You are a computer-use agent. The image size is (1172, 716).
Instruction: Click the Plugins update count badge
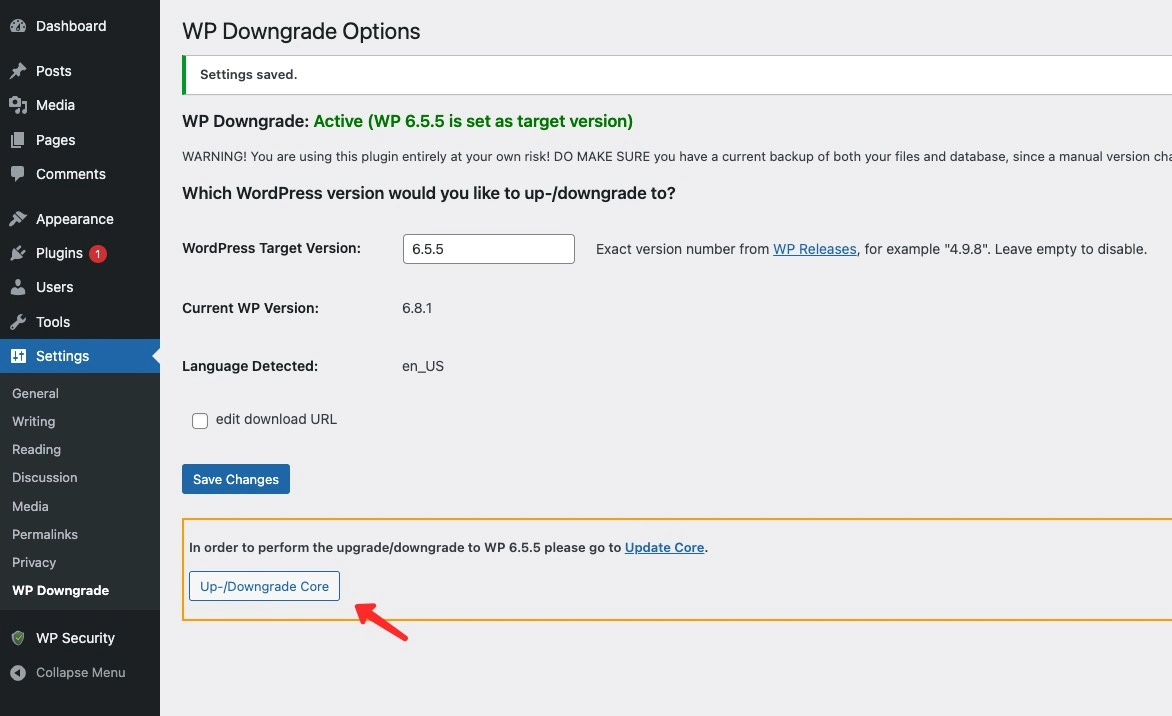(x=97, y=254)
